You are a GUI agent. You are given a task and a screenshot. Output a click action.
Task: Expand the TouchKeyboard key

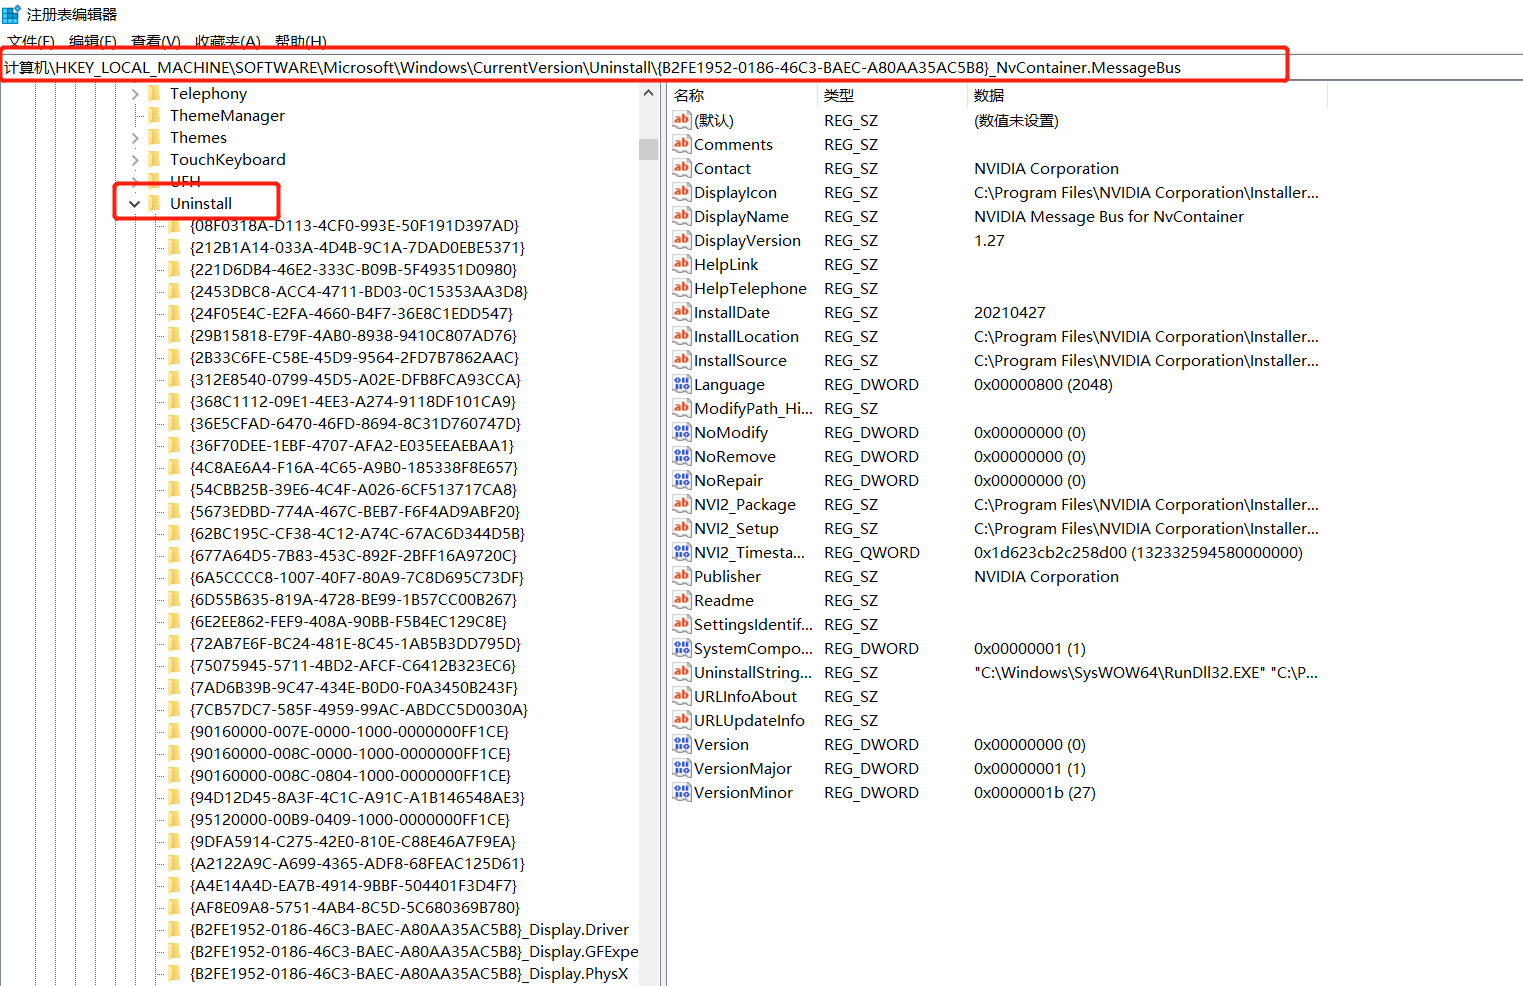[135, 160]
